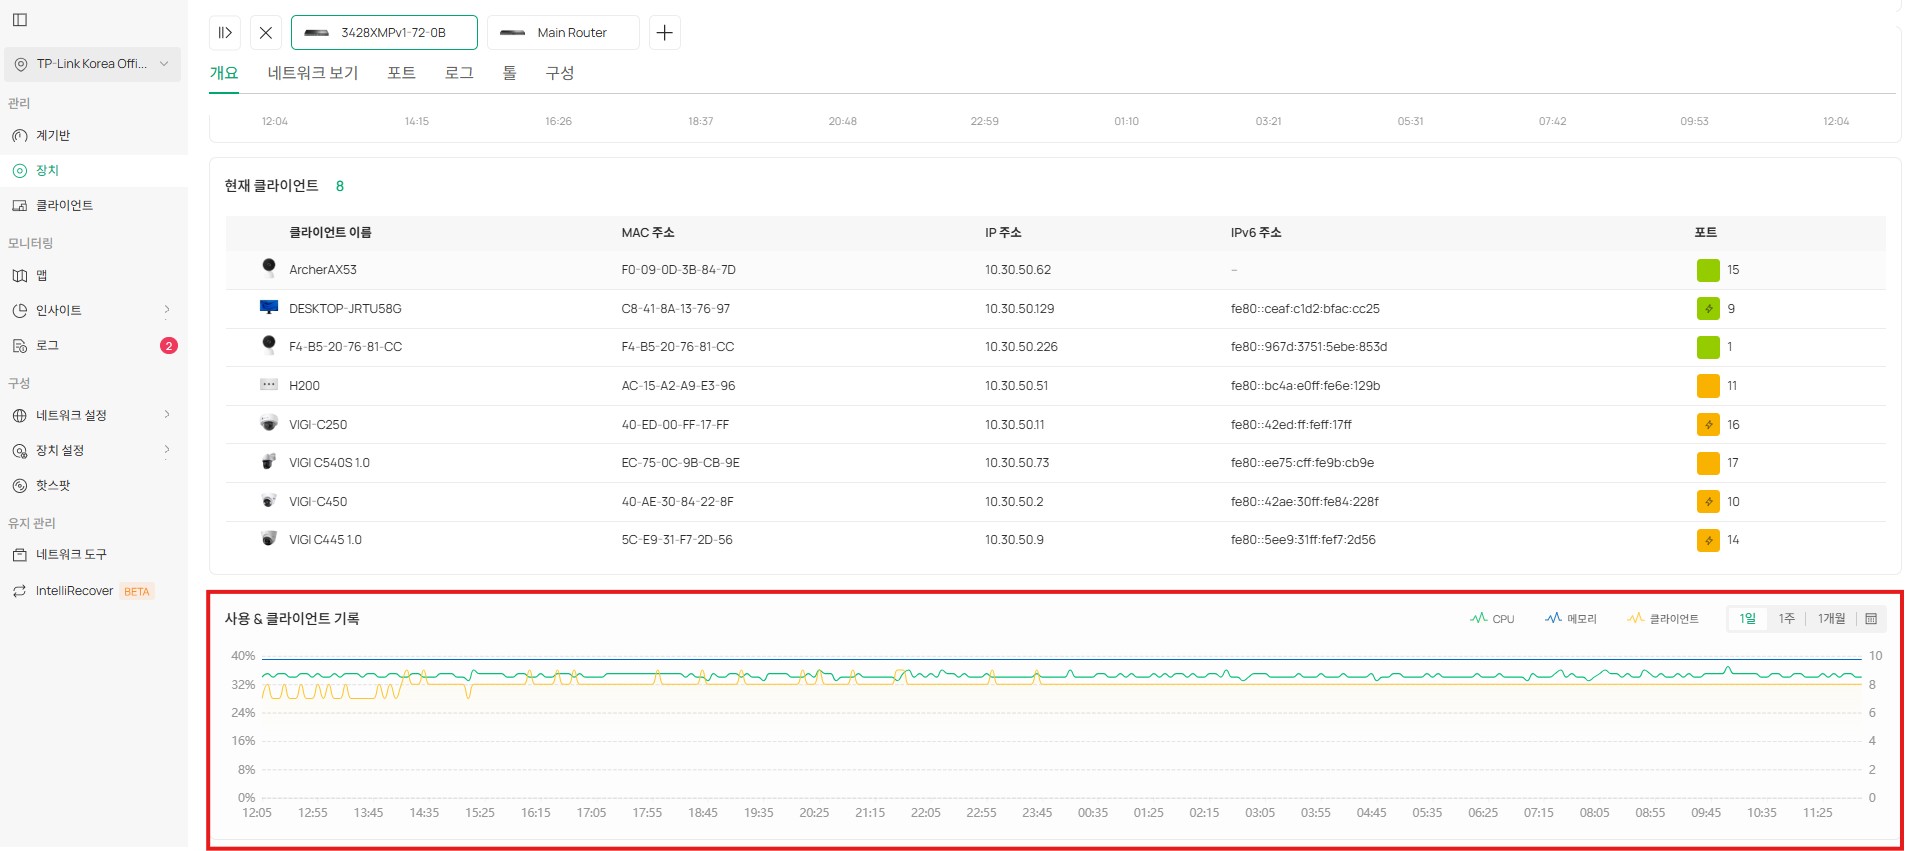Select the Main Router device tab
The image size is (1907, 851).
(x=563, y=33)
